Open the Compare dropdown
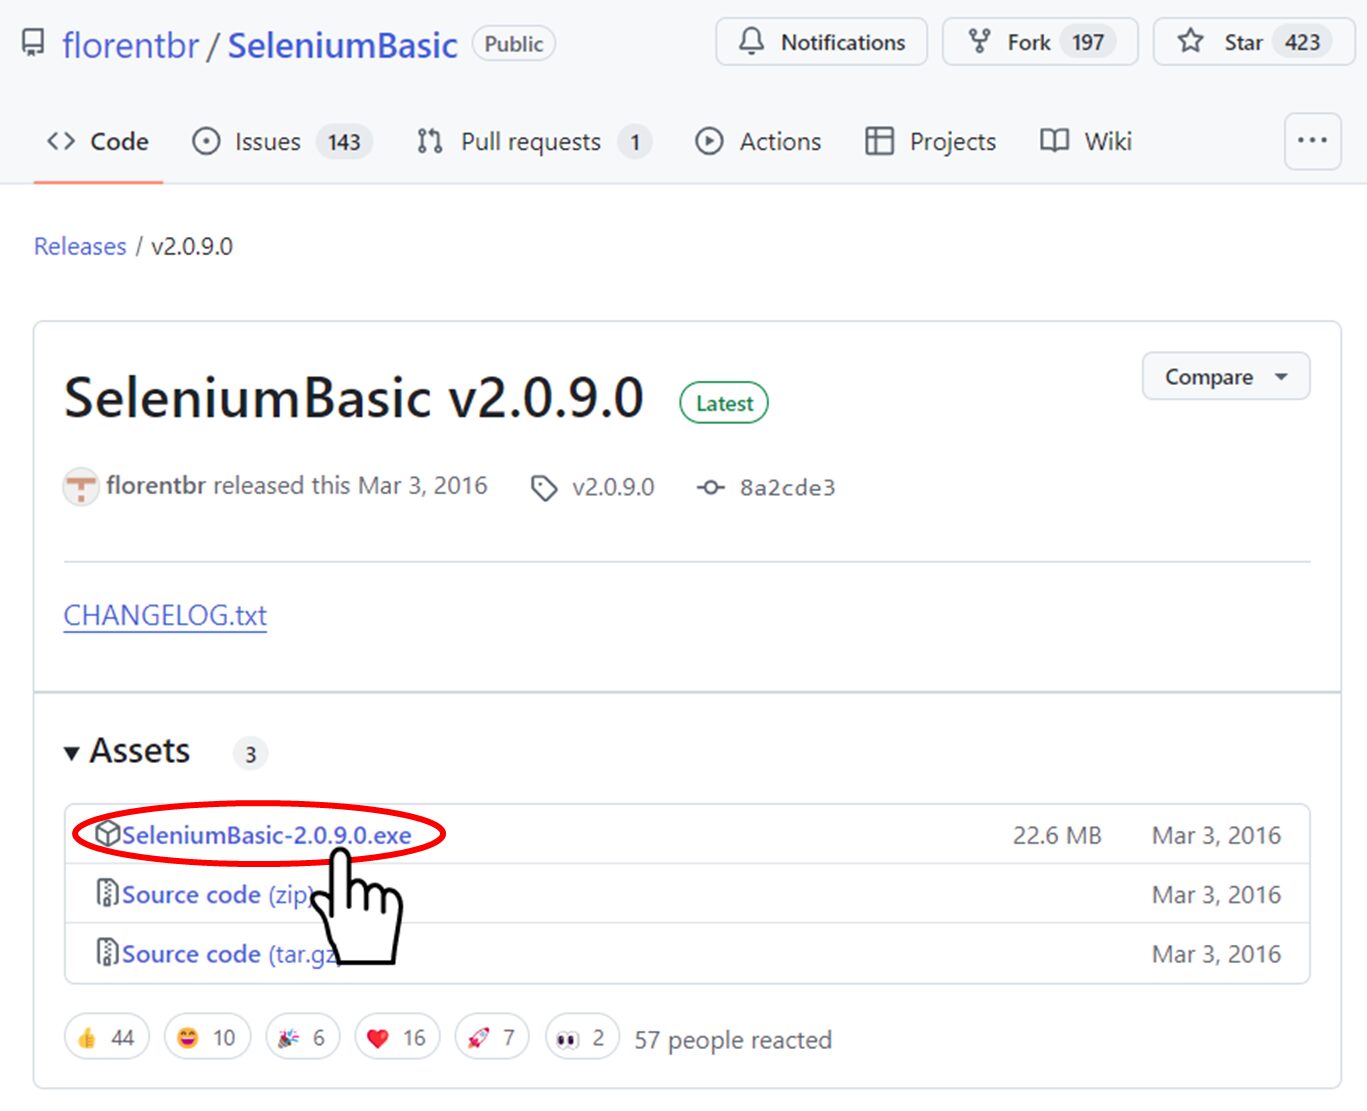The height and width of the screenshot is (1111, 1367). (x=1225, y=376)
